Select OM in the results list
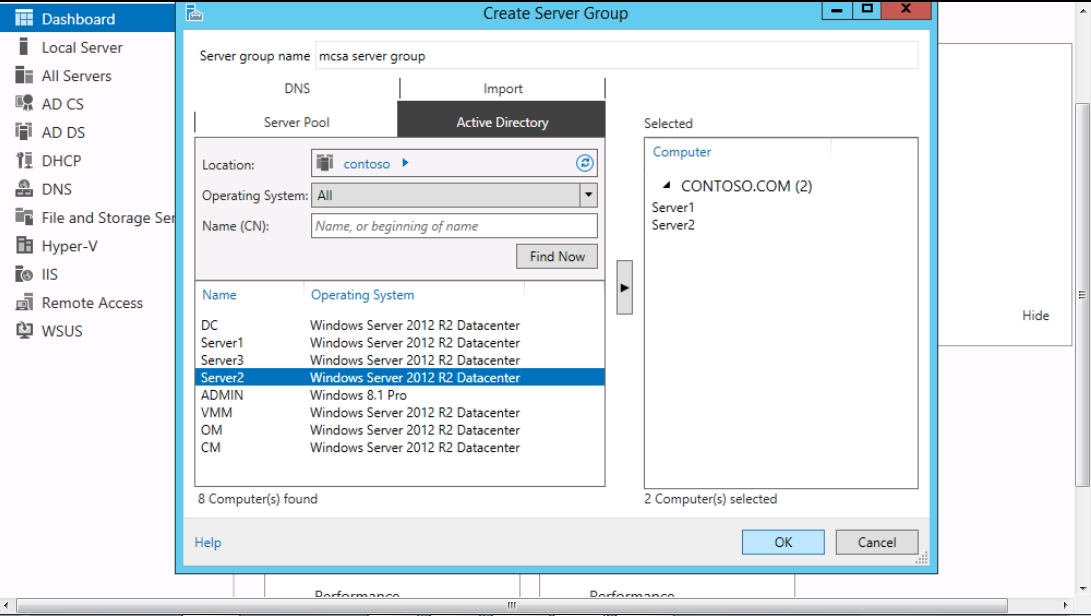The image size is (1091, 616). (399, 429)
